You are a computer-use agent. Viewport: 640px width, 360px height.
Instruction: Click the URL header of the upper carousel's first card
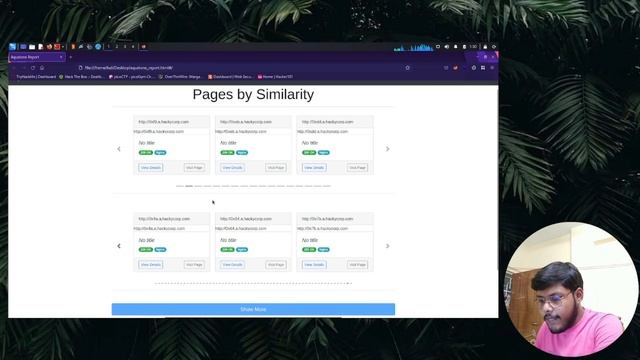click(x=171, y=122)
